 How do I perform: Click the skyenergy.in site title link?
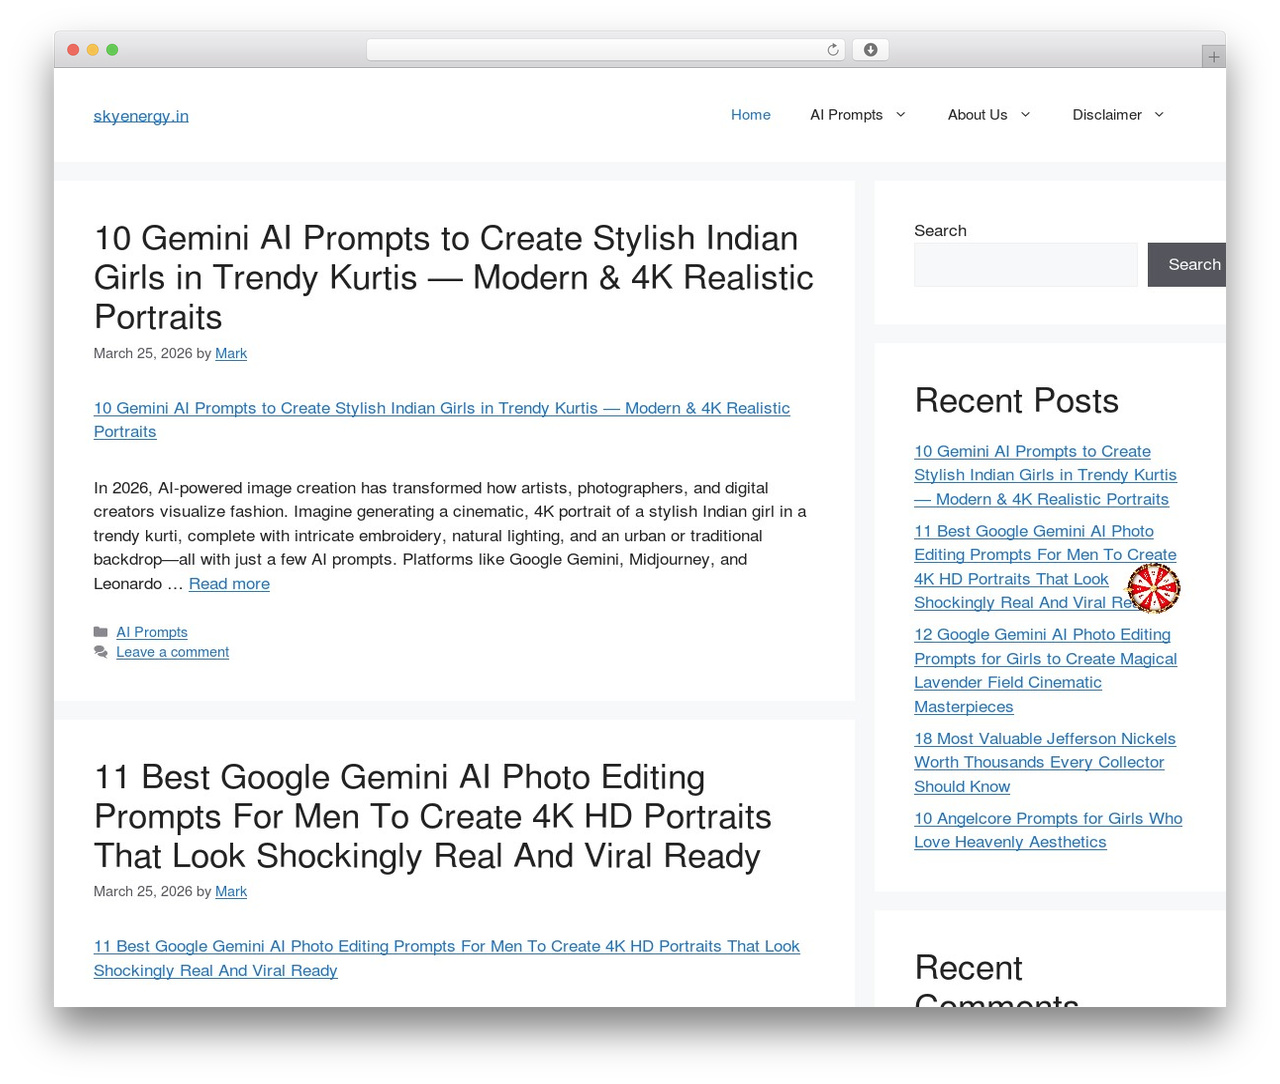141,116
